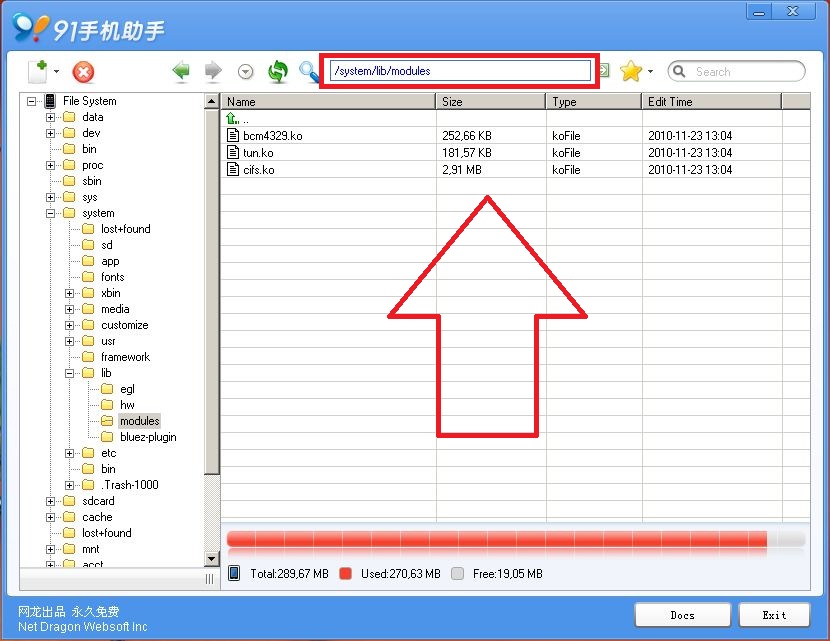Expand the dev folder node
This screenshot has width=830, height=641.
click(x=50, y=133)
